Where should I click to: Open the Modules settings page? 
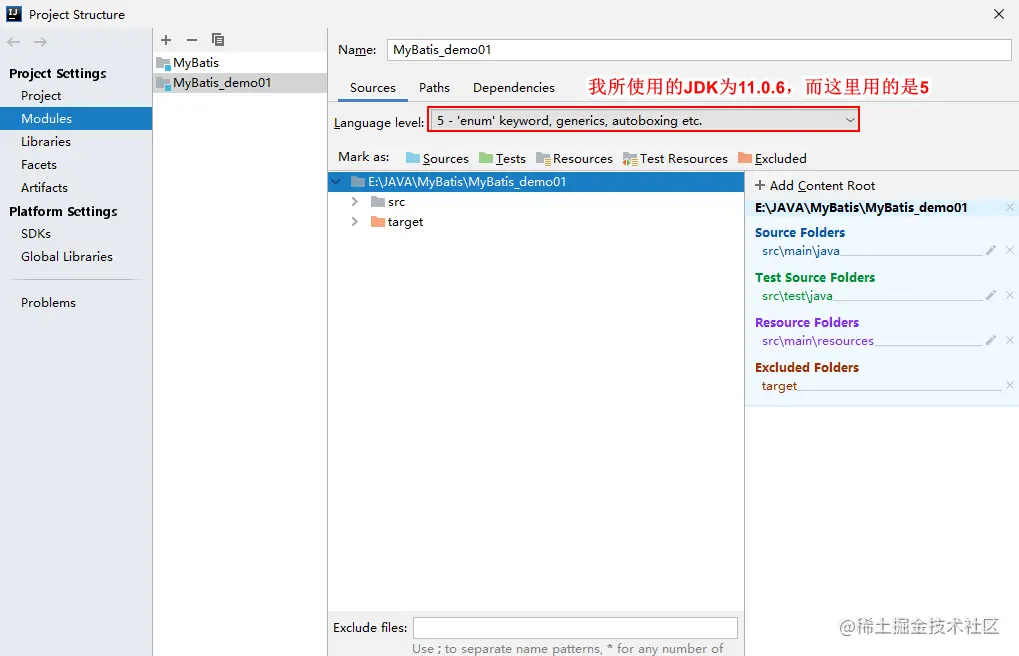[x=76, y=118]
